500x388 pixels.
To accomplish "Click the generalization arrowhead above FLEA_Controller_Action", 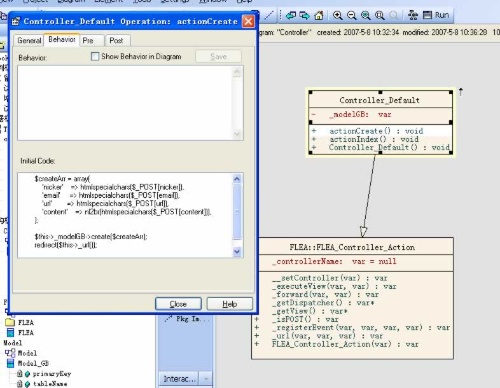I will coord(363,231).
